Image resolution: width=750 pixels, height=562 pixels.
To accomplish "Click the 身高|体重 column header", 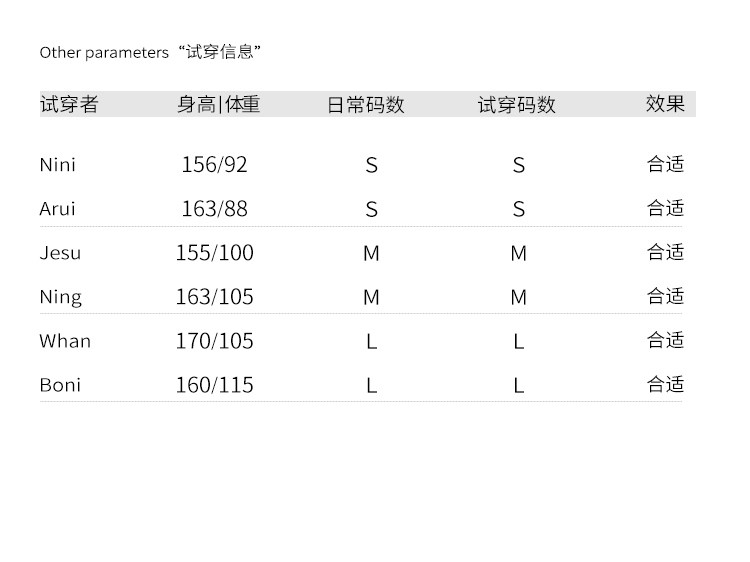I will [x=218, y=104].
